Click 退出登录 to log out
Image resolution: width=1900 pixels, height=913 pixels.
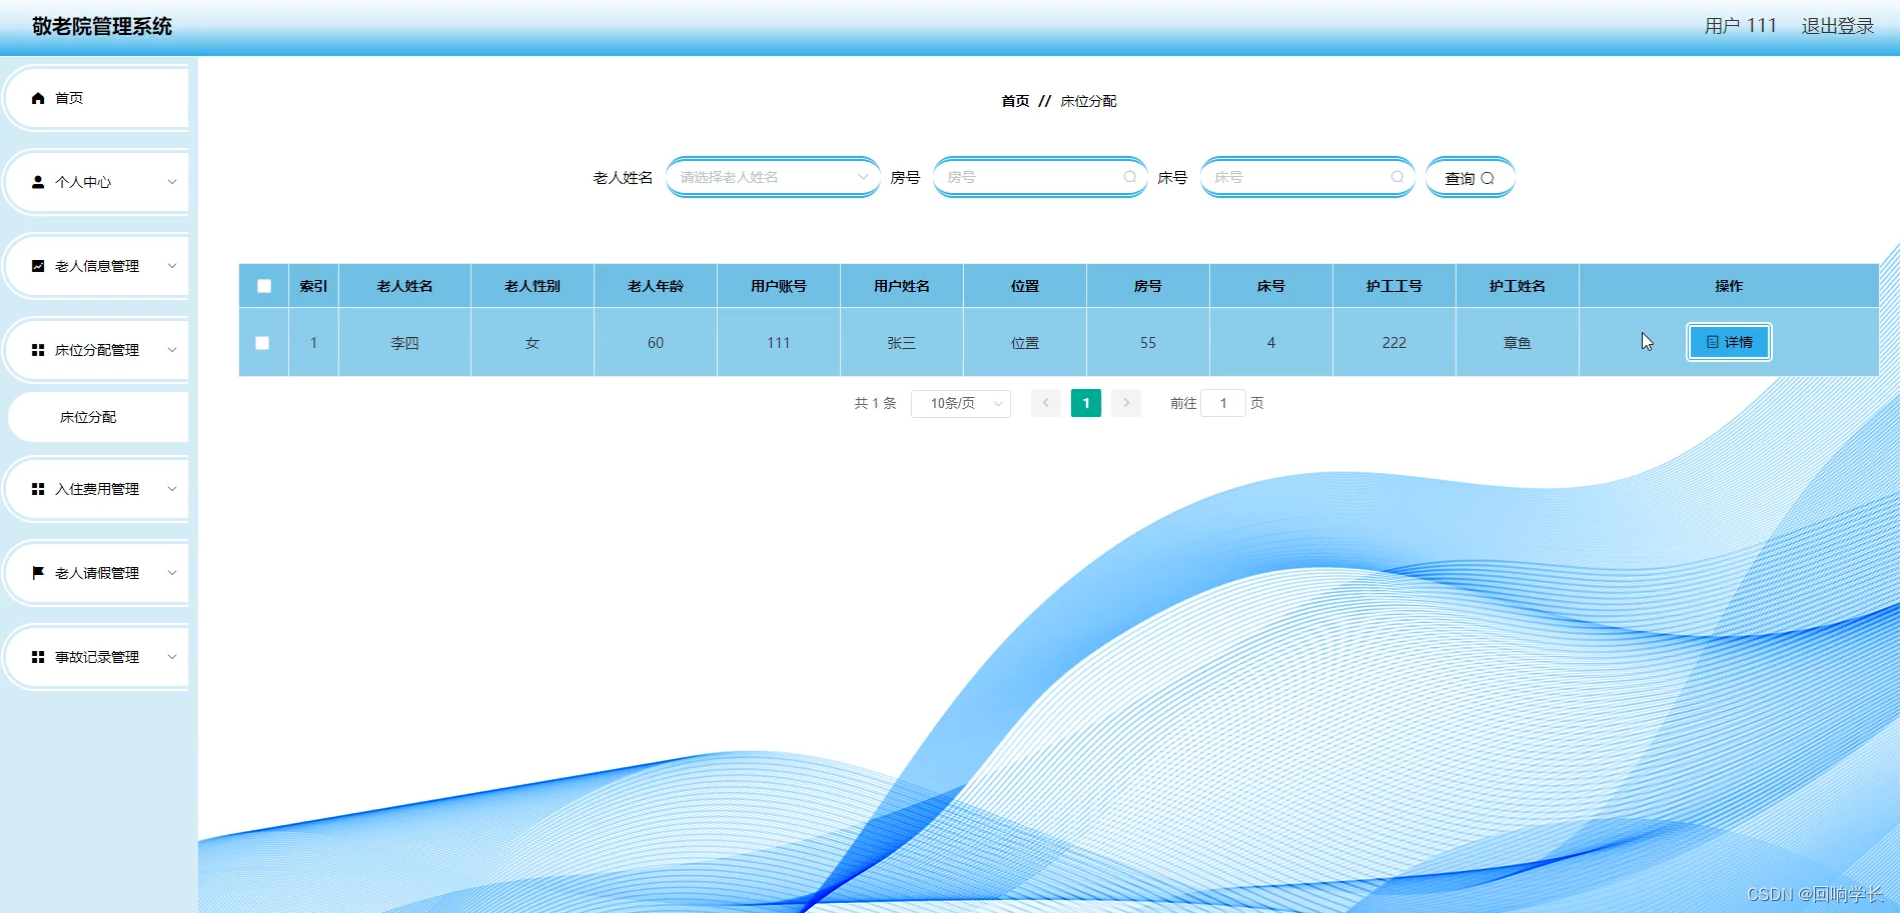pyautogui.click(x=1836, y=26)
